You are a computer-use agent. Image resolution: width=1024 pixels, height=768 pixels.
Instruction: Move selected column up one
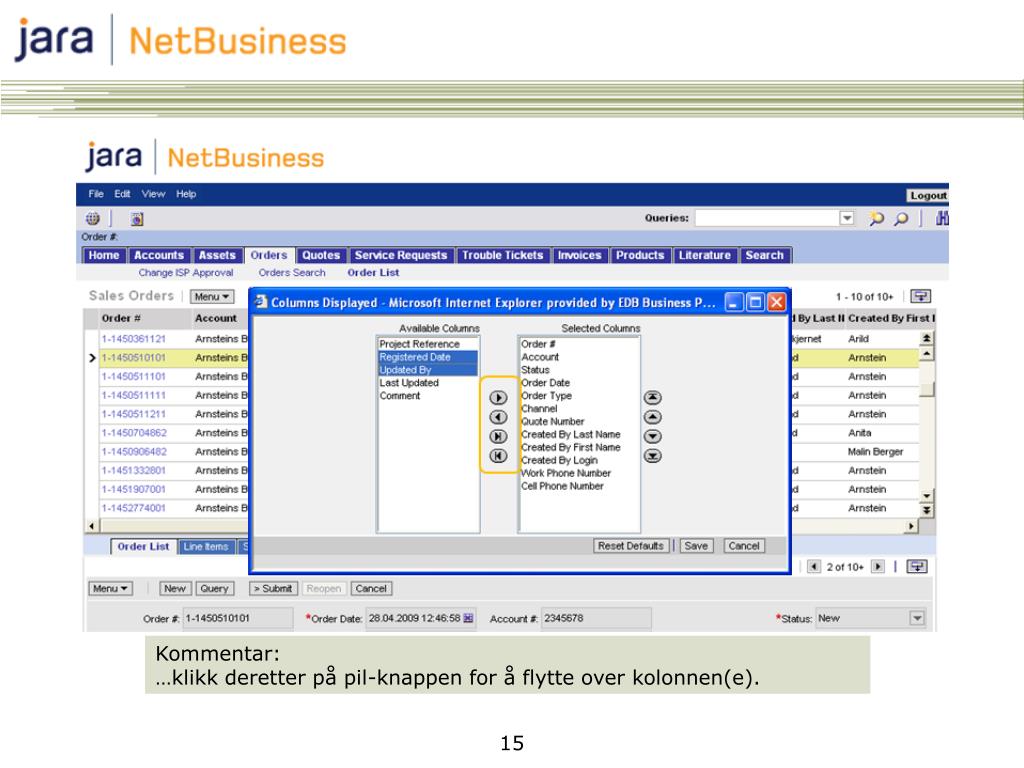652,417
